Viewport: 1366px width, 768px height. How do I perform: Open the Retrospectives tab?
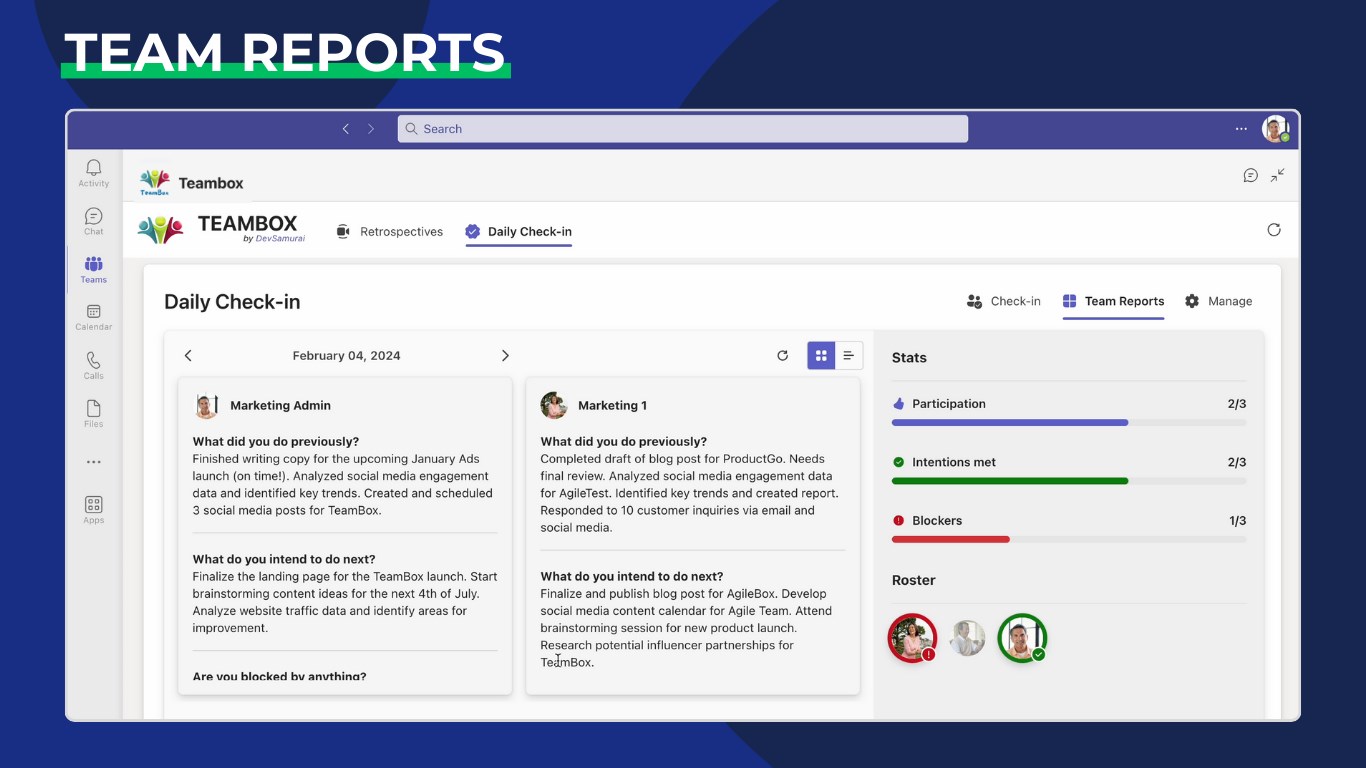tap(390, 231)
